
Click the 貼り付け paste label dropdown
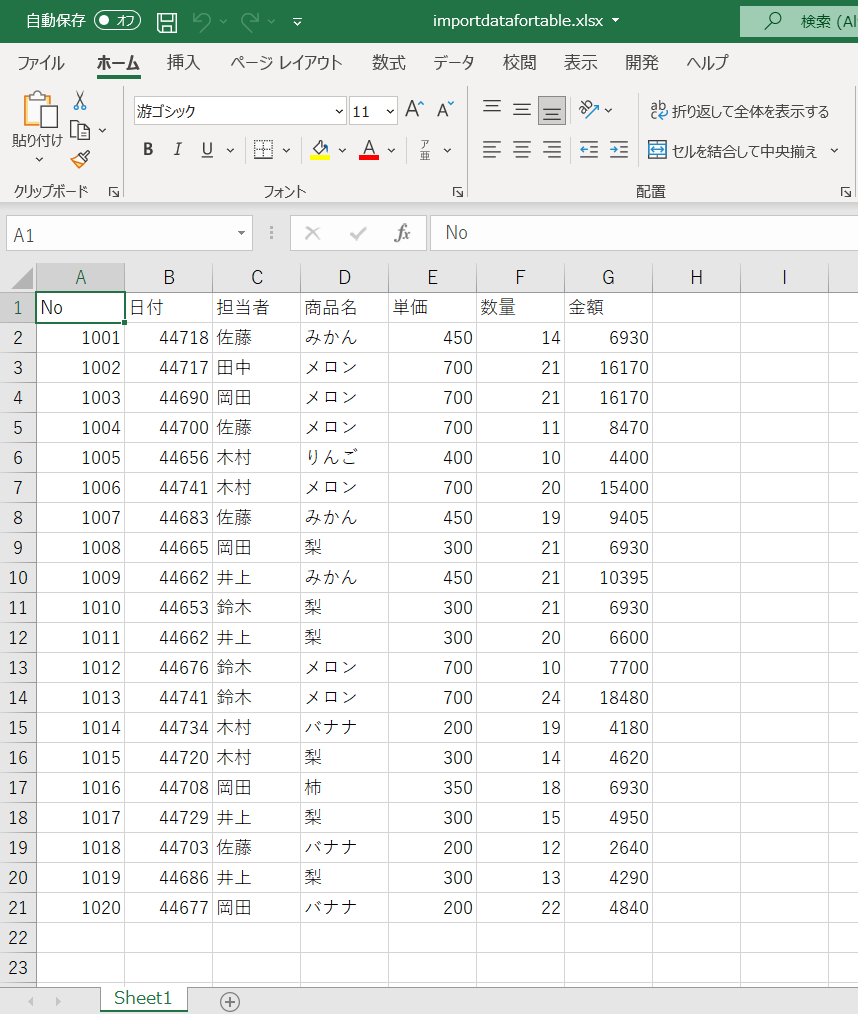pos(38,149)
